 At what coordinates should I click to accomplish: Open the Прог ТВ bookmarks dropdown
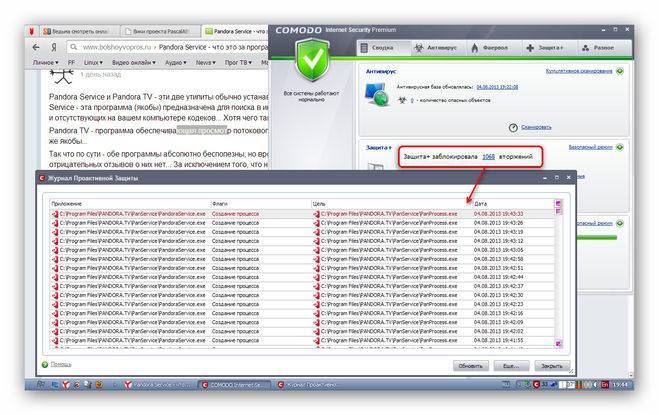coord(238,62)
